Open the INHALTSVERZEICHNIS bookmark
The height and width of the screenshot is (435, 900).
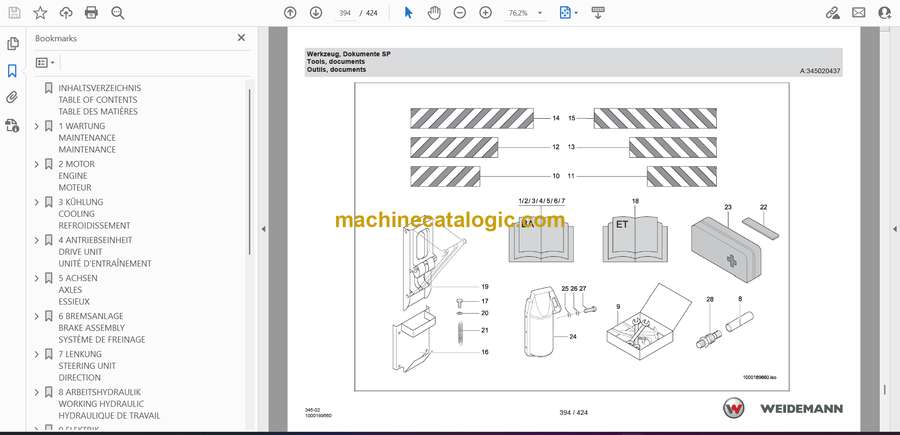(99, 88)
